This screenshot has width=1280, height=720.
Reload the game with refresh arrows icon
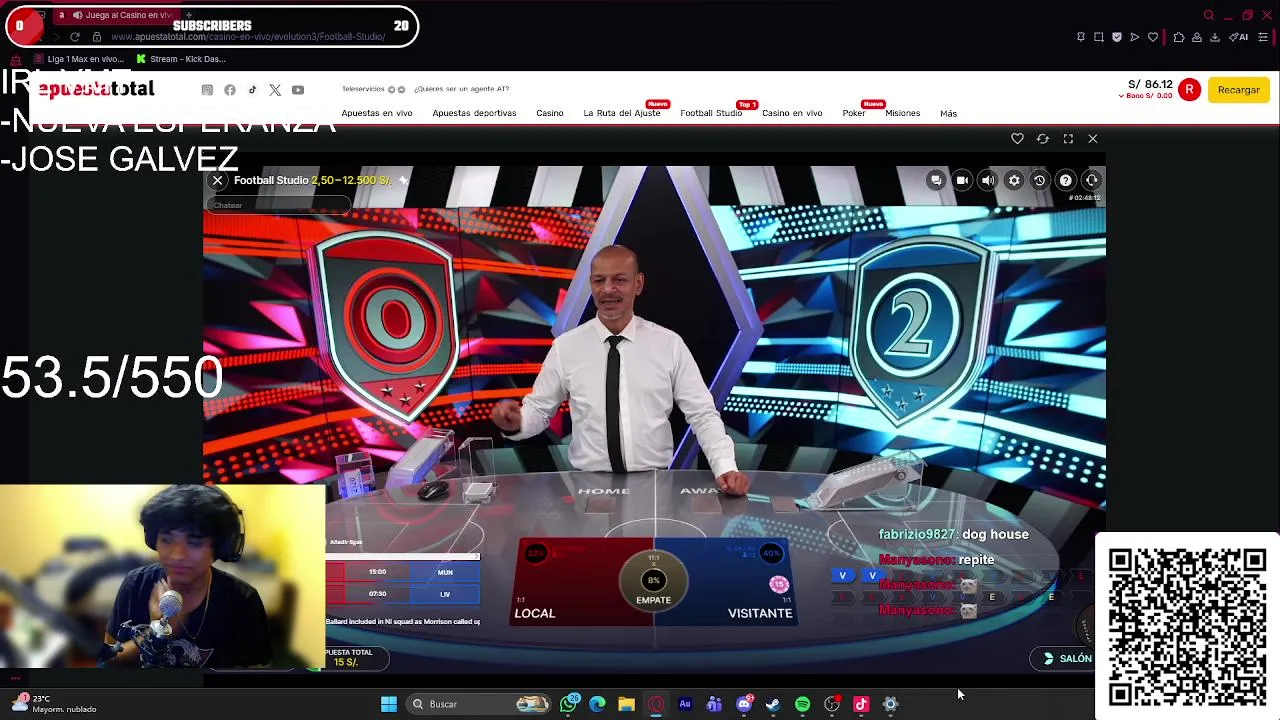click(x=1043, y=139)
